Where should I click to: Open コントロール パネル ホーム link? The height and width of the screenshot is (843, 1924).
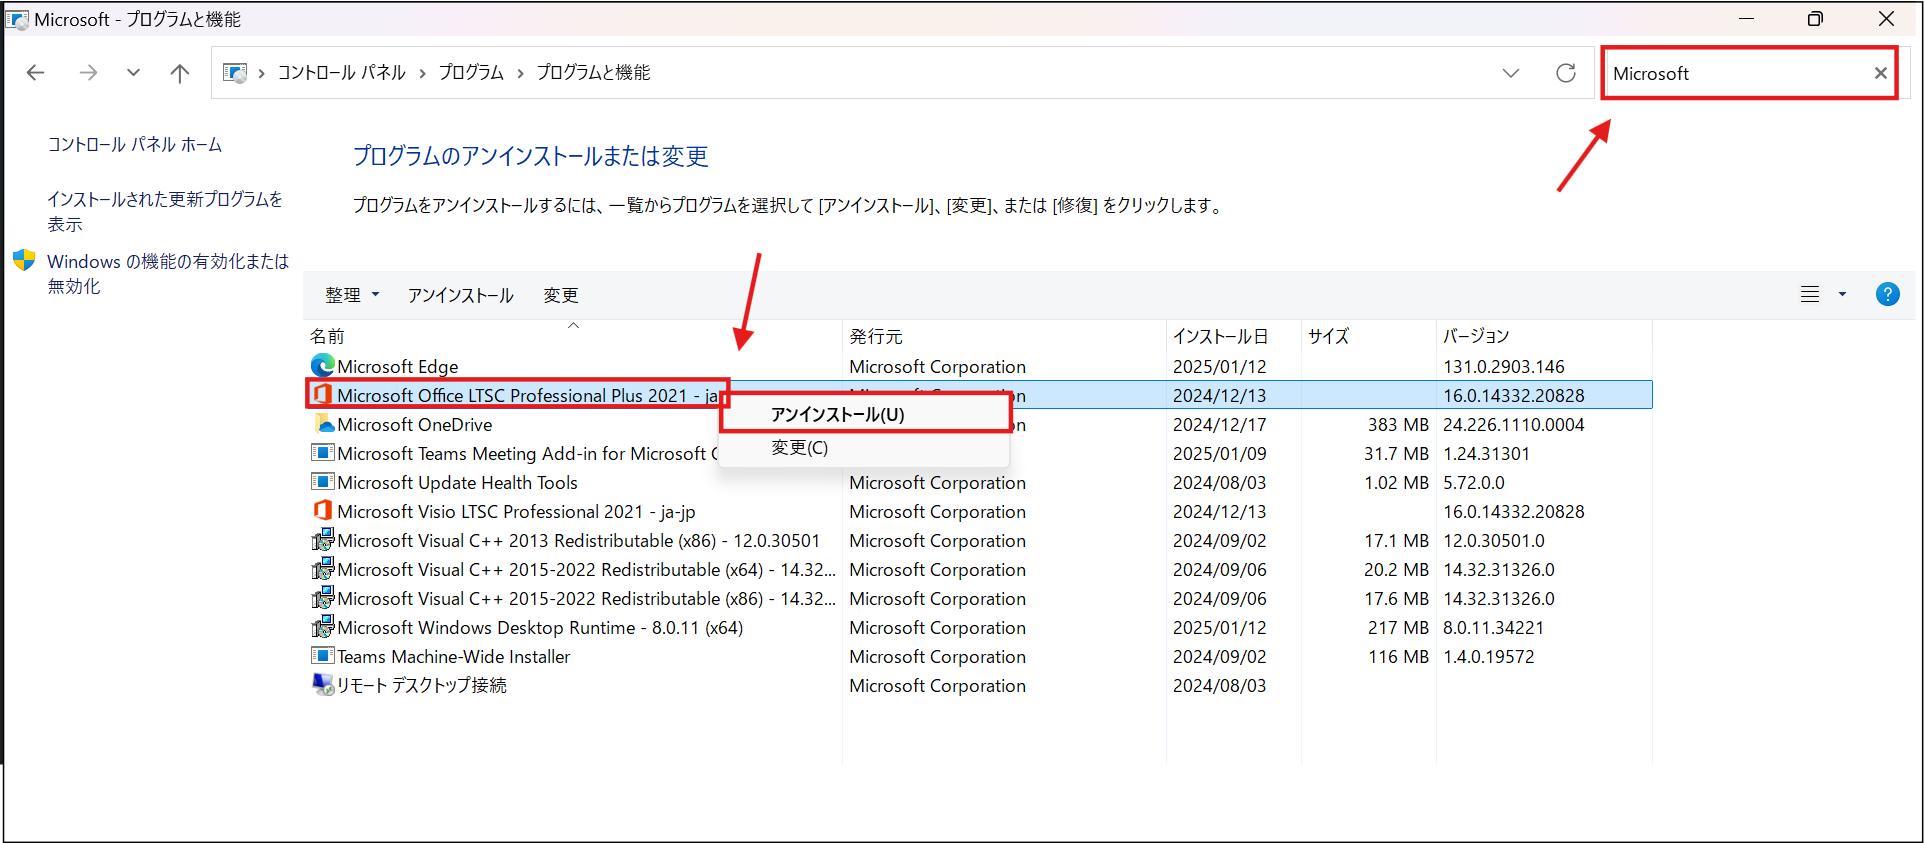click(135, 145)
